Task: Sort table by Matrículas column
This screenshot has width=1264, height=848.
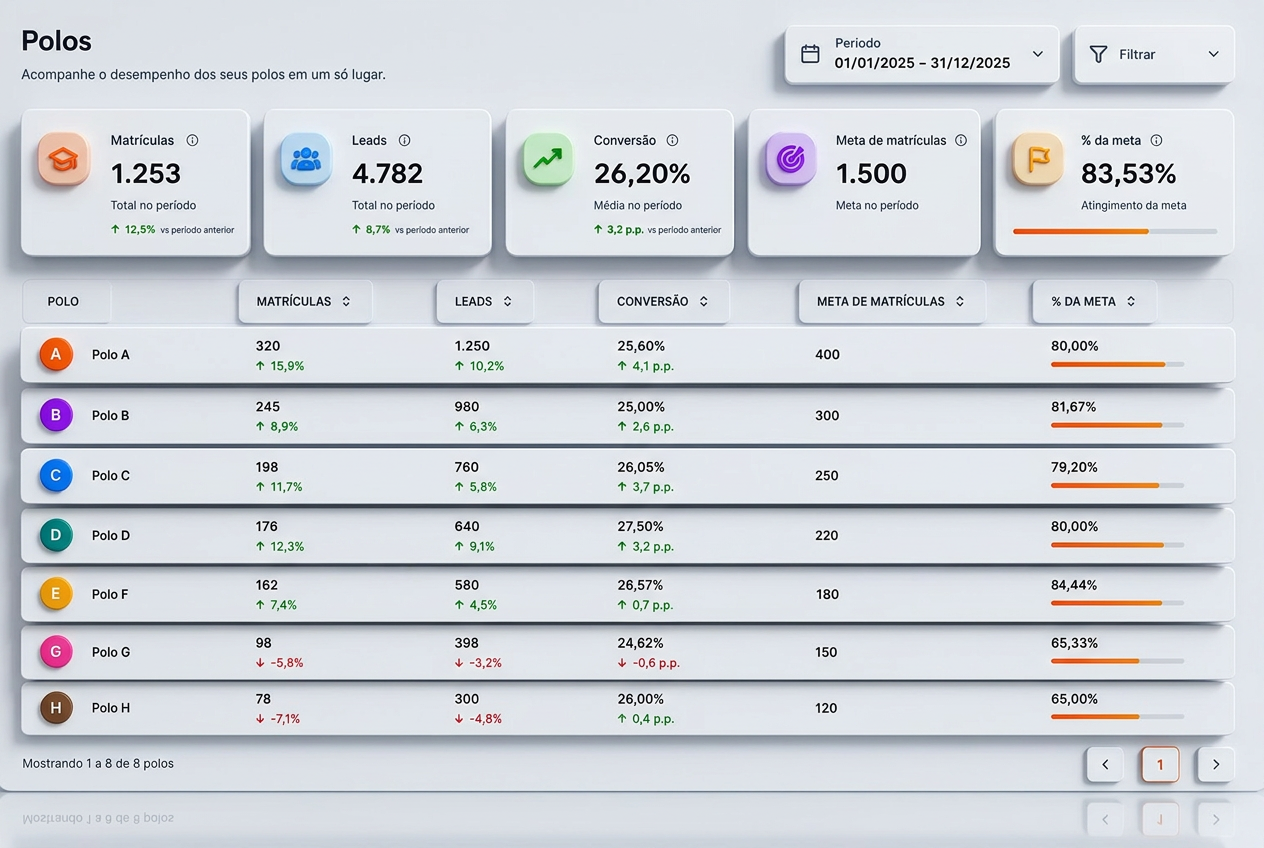Action: click(305, 301)
